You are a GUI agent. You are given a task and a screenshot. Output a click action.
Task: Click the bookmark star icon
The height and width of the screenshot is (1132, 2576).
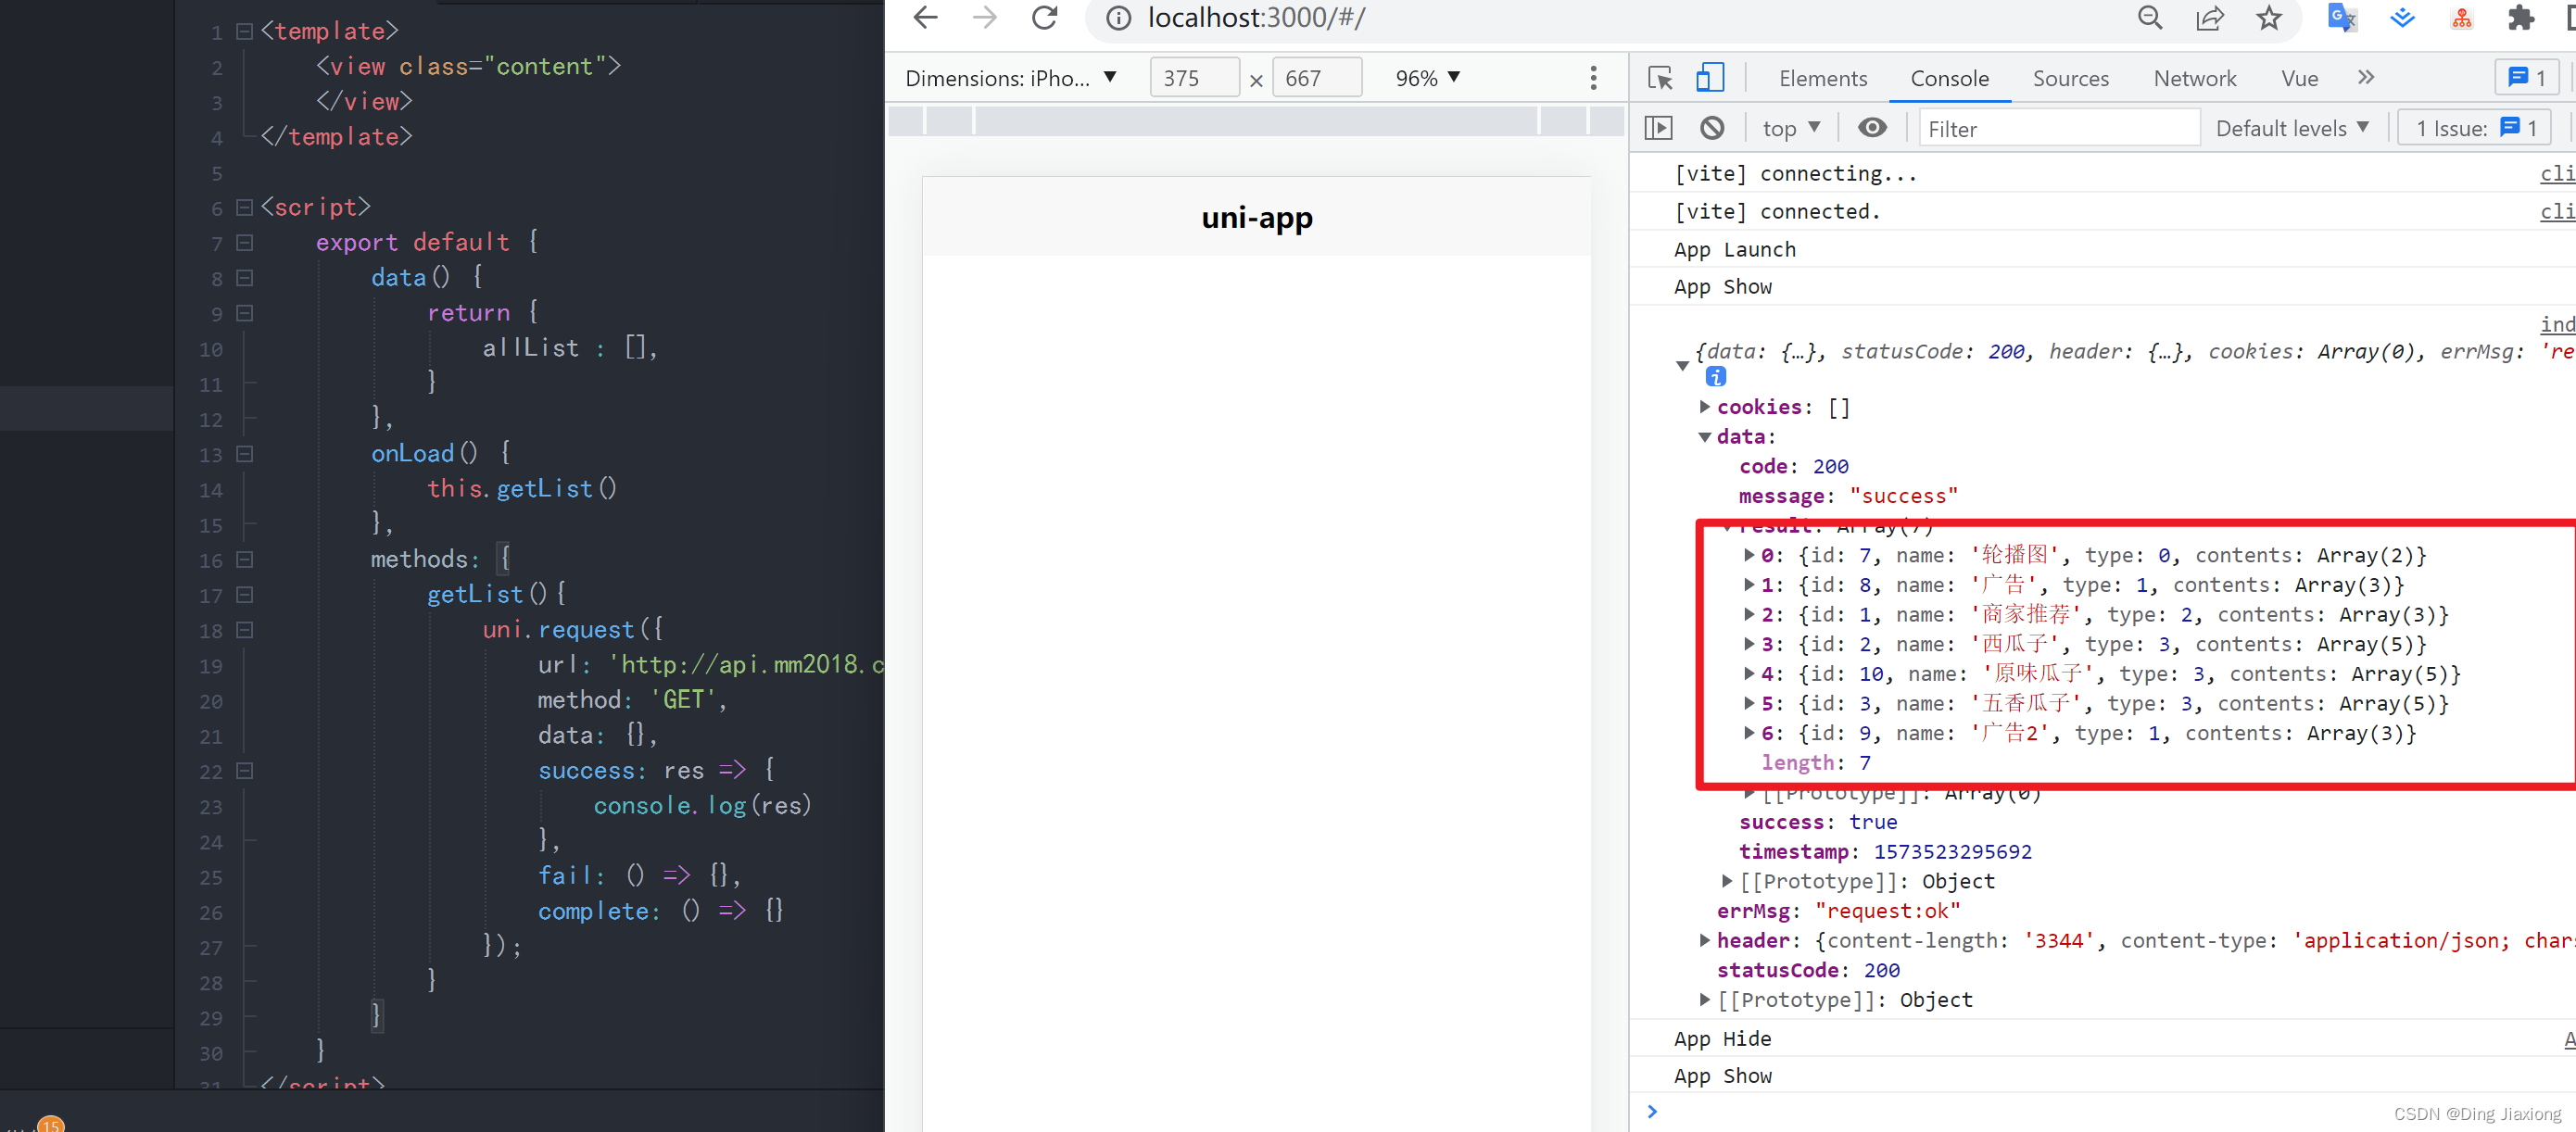point(2269,18)
